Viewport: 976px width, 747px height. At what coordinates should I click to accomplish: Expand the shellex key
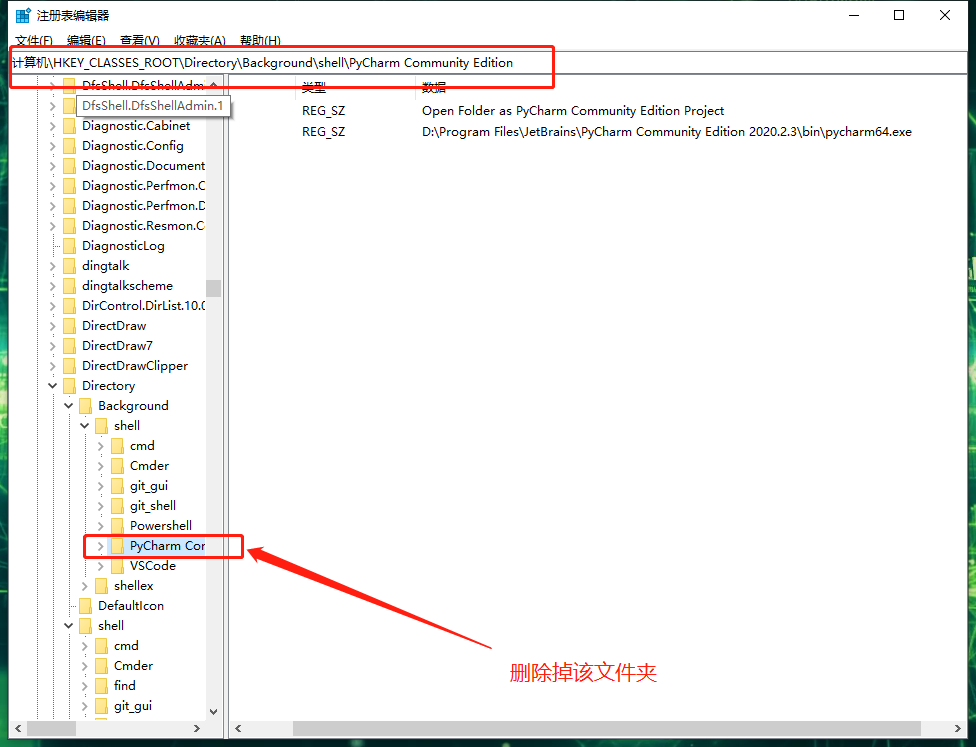tap(85, 586)
